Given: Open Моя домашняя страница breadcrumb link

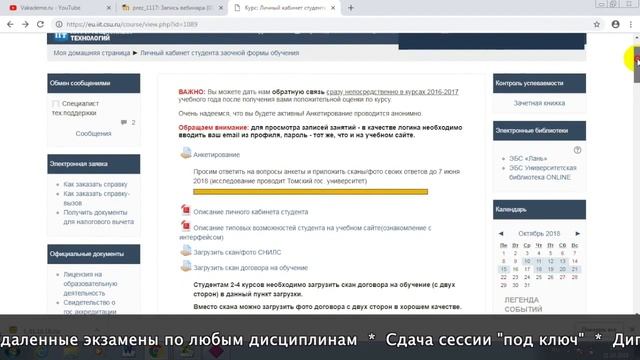Looking at the screenshot, I should click(x=92, y=53).
